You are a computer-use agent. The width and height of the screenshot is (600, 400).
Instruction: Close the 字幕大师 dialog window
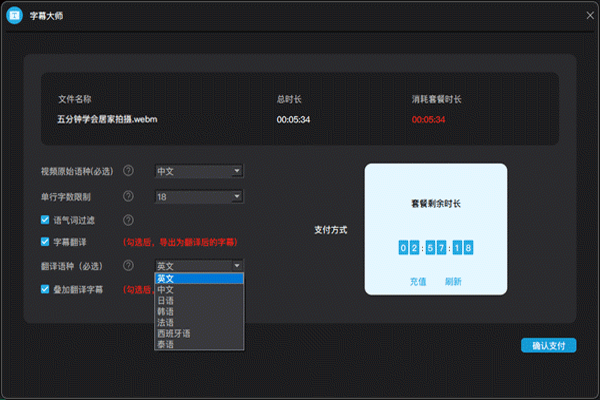(585, 15)
